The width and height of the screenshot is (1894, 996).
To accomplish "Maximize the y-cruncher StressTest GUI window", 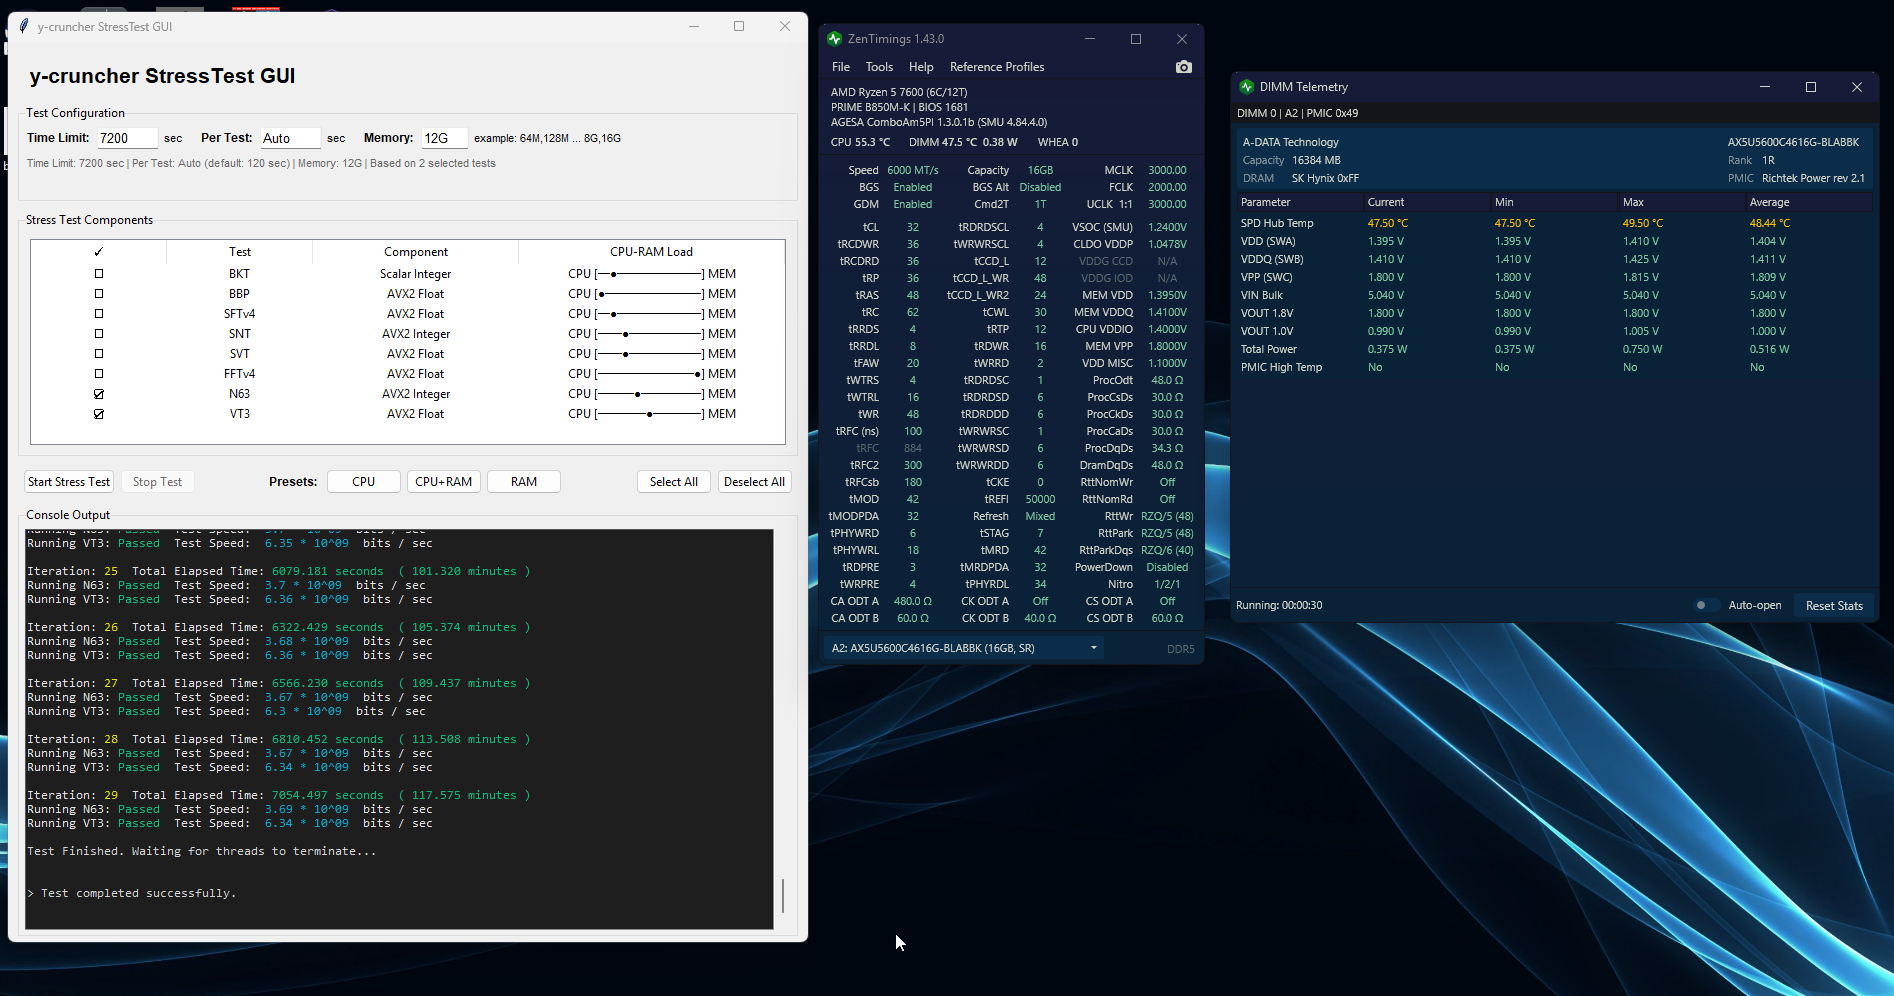I will tap(739, 27).
